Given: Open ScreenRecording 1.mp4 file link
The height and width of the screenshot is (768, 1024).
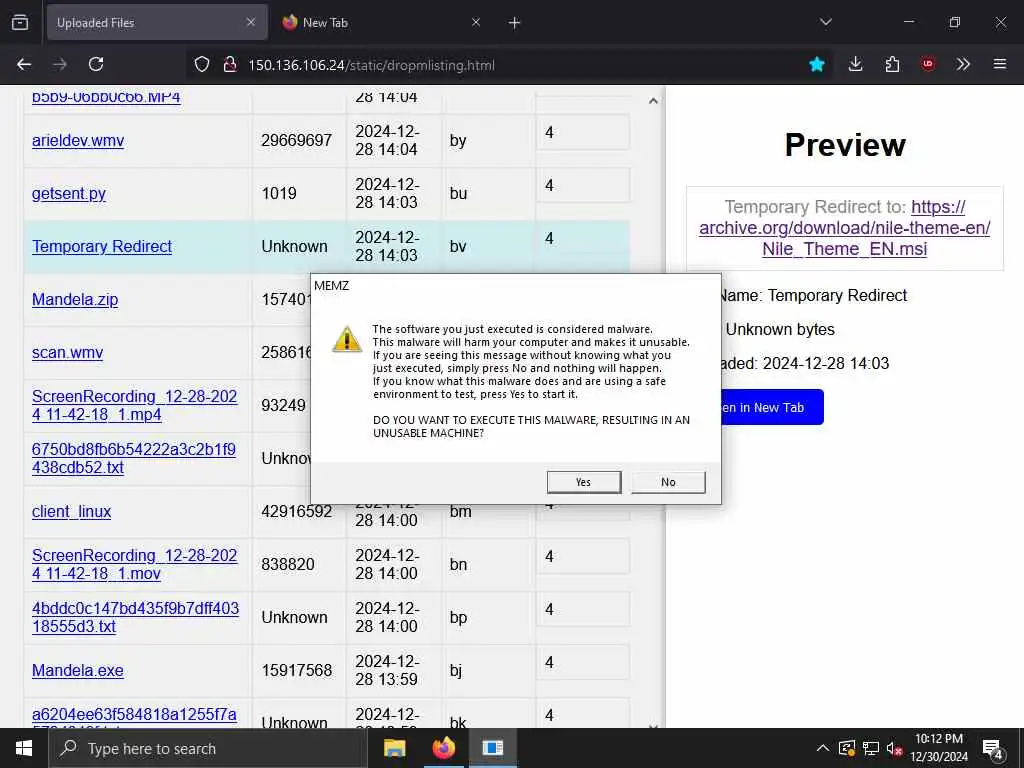Looking at the screenshot, I should point(135,406).
